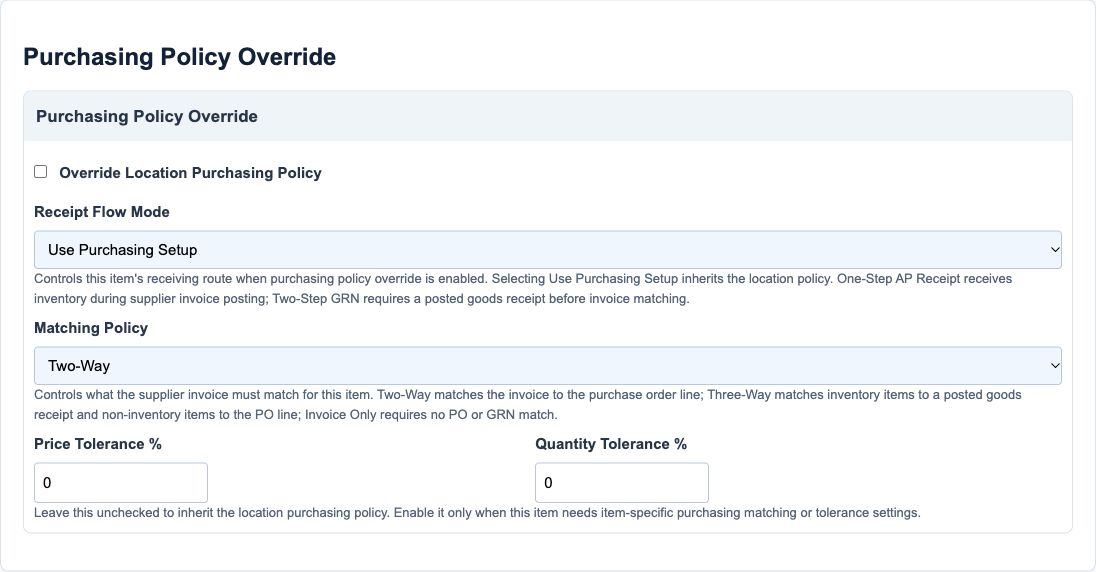Click the Receipt Flow Mode label

[102, 212]
